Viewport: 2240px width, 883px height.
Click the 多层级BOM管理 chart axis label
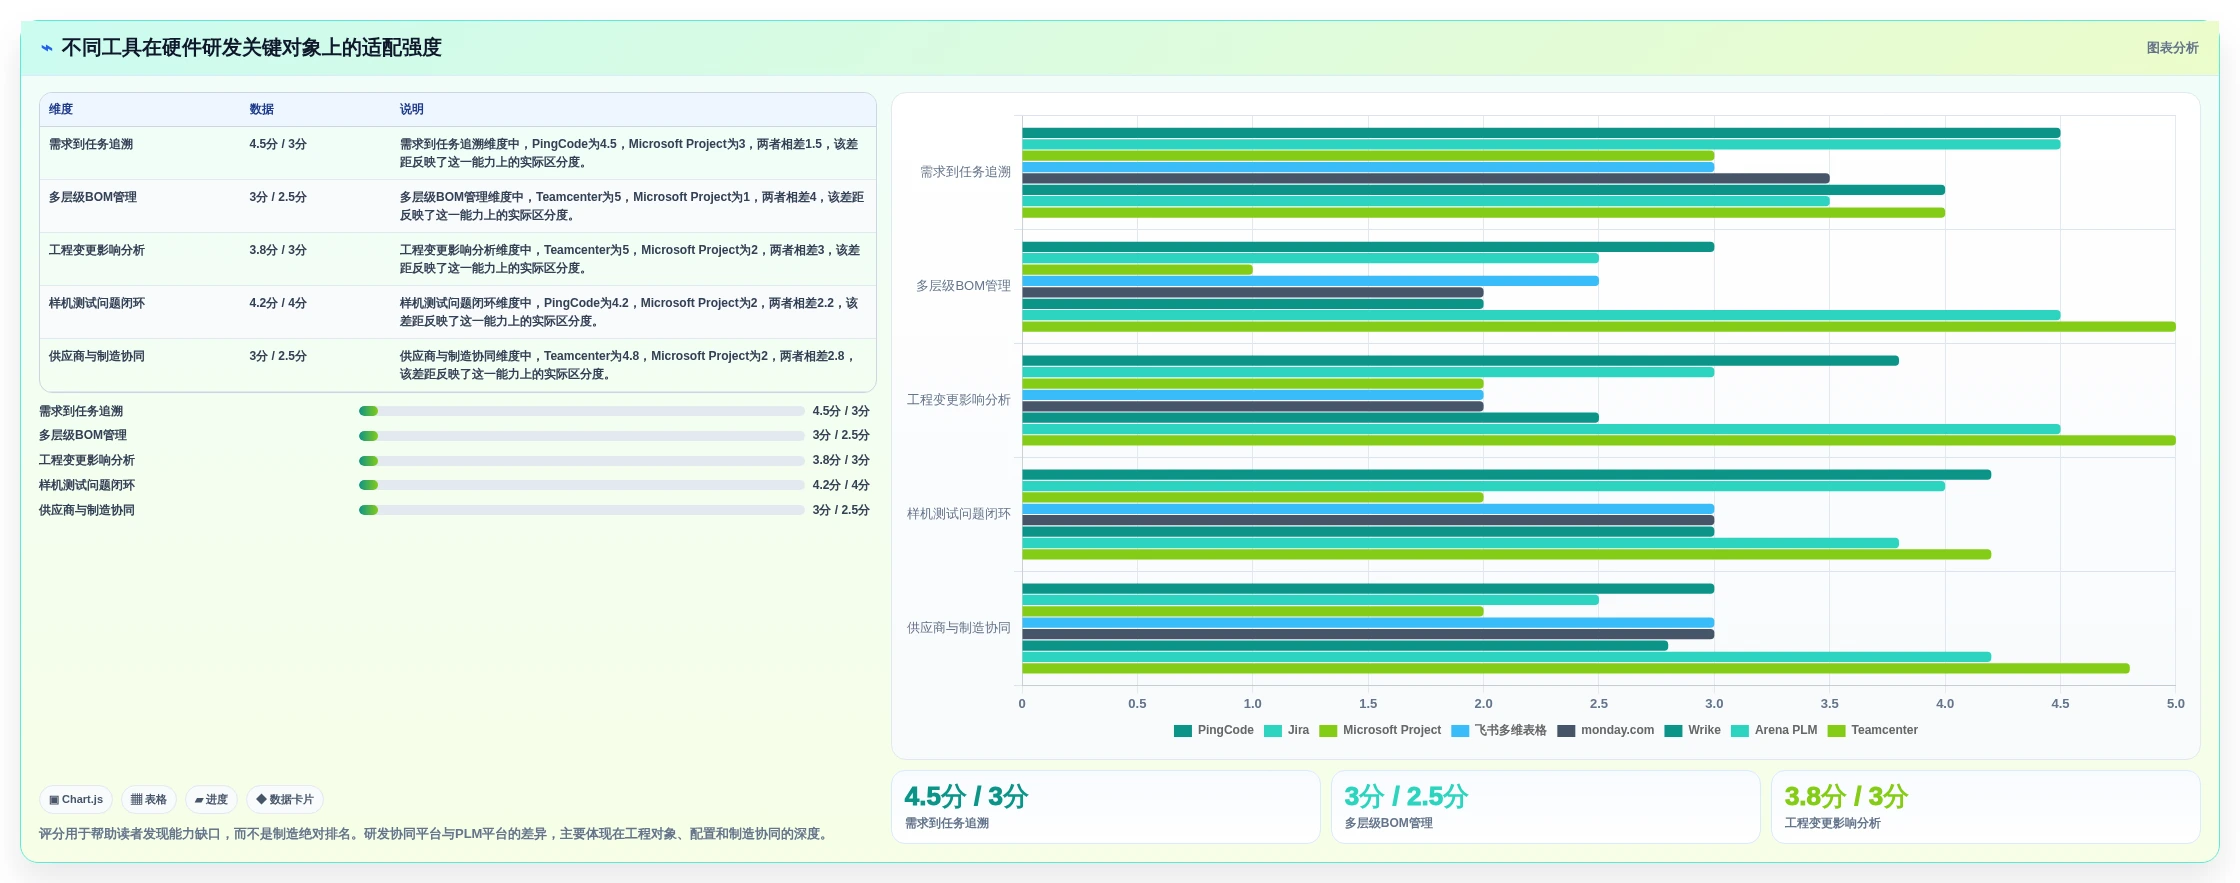pos(963,286)
